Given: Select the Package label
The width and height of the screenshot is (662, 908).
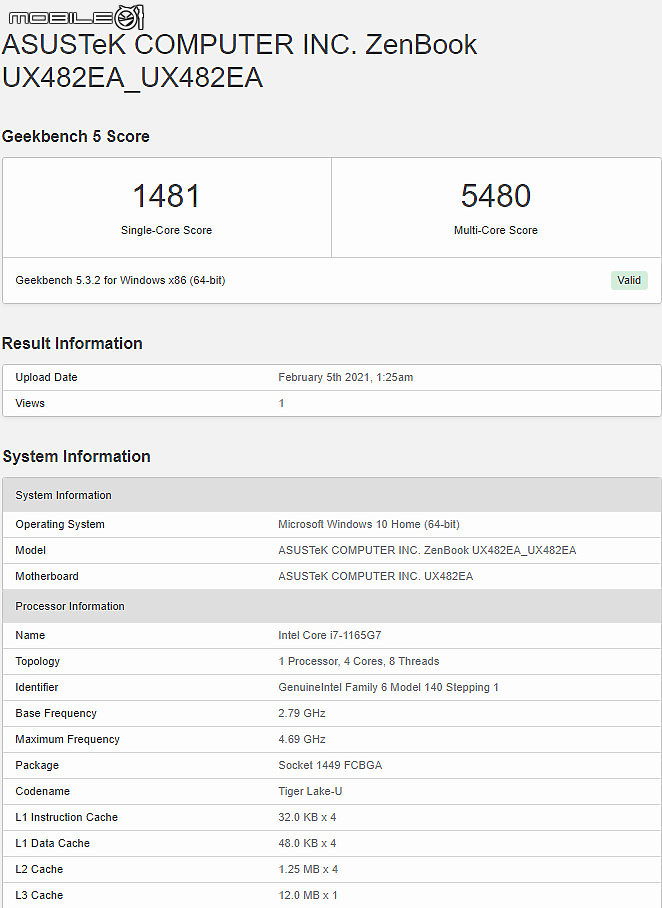Looking at the screenshot, I should point(37,766).
